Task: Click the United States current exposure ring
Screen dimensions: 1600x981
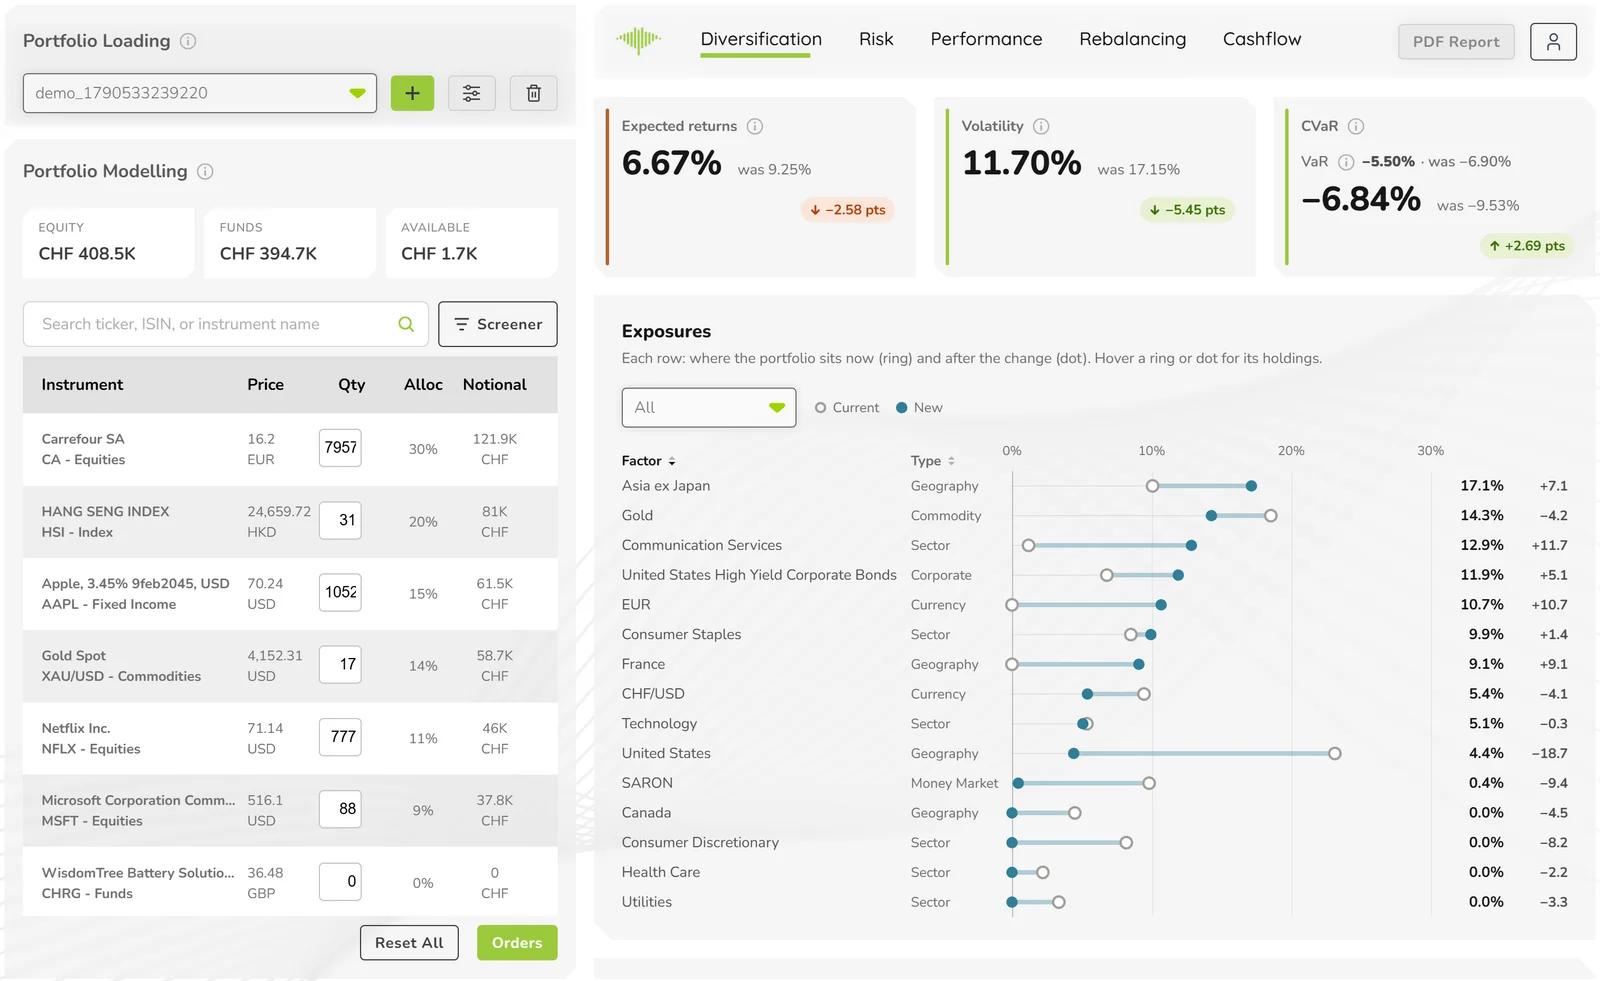Action: (1334, 753)
